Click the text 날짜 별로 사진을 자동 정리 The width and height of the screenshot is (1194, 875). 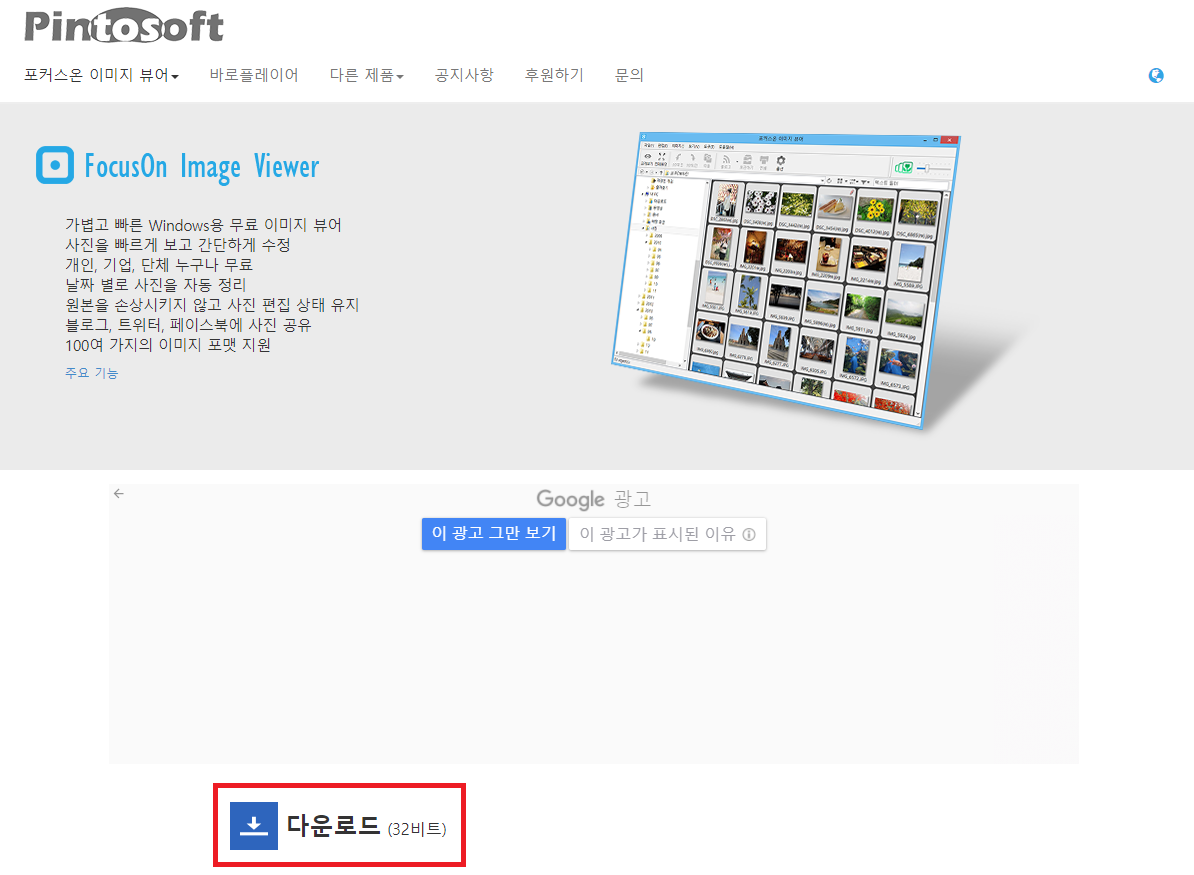[x=156, y=285]
